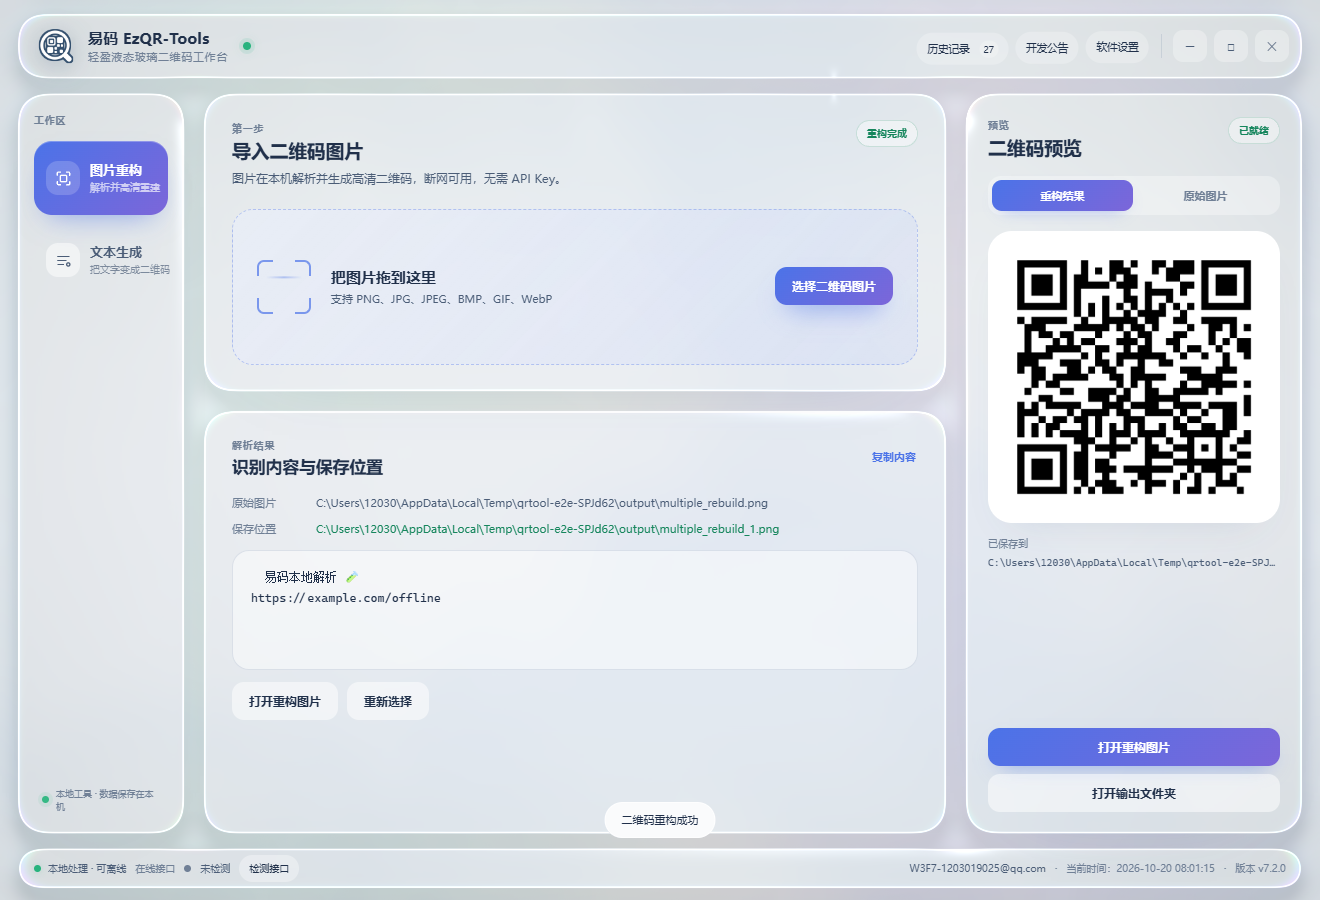
Task: Click the 重构完成 status badge
Action: (887, 134)
